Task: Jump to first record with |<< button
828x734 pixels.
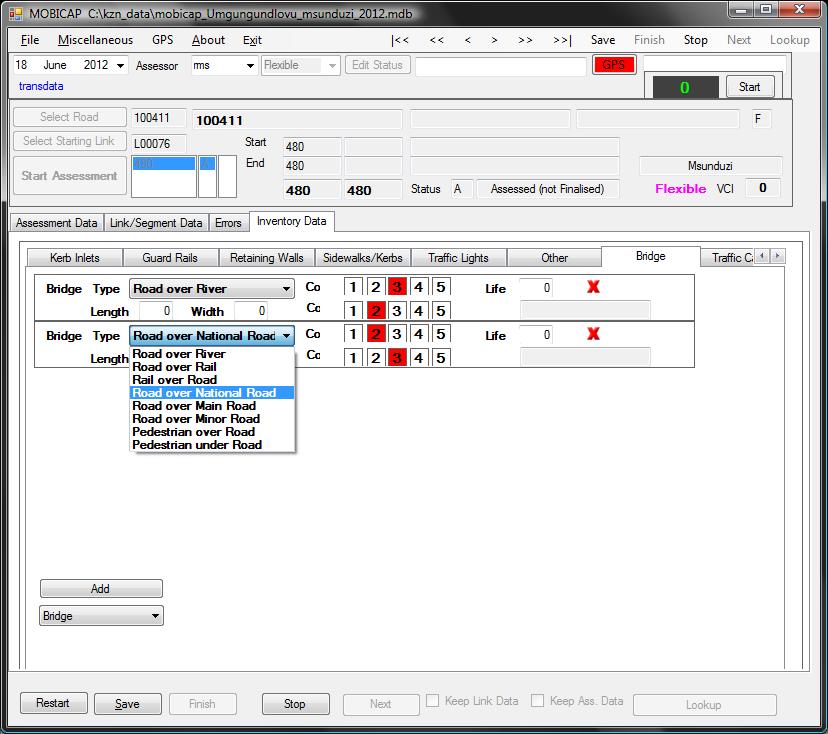Action: coord(400,40)
